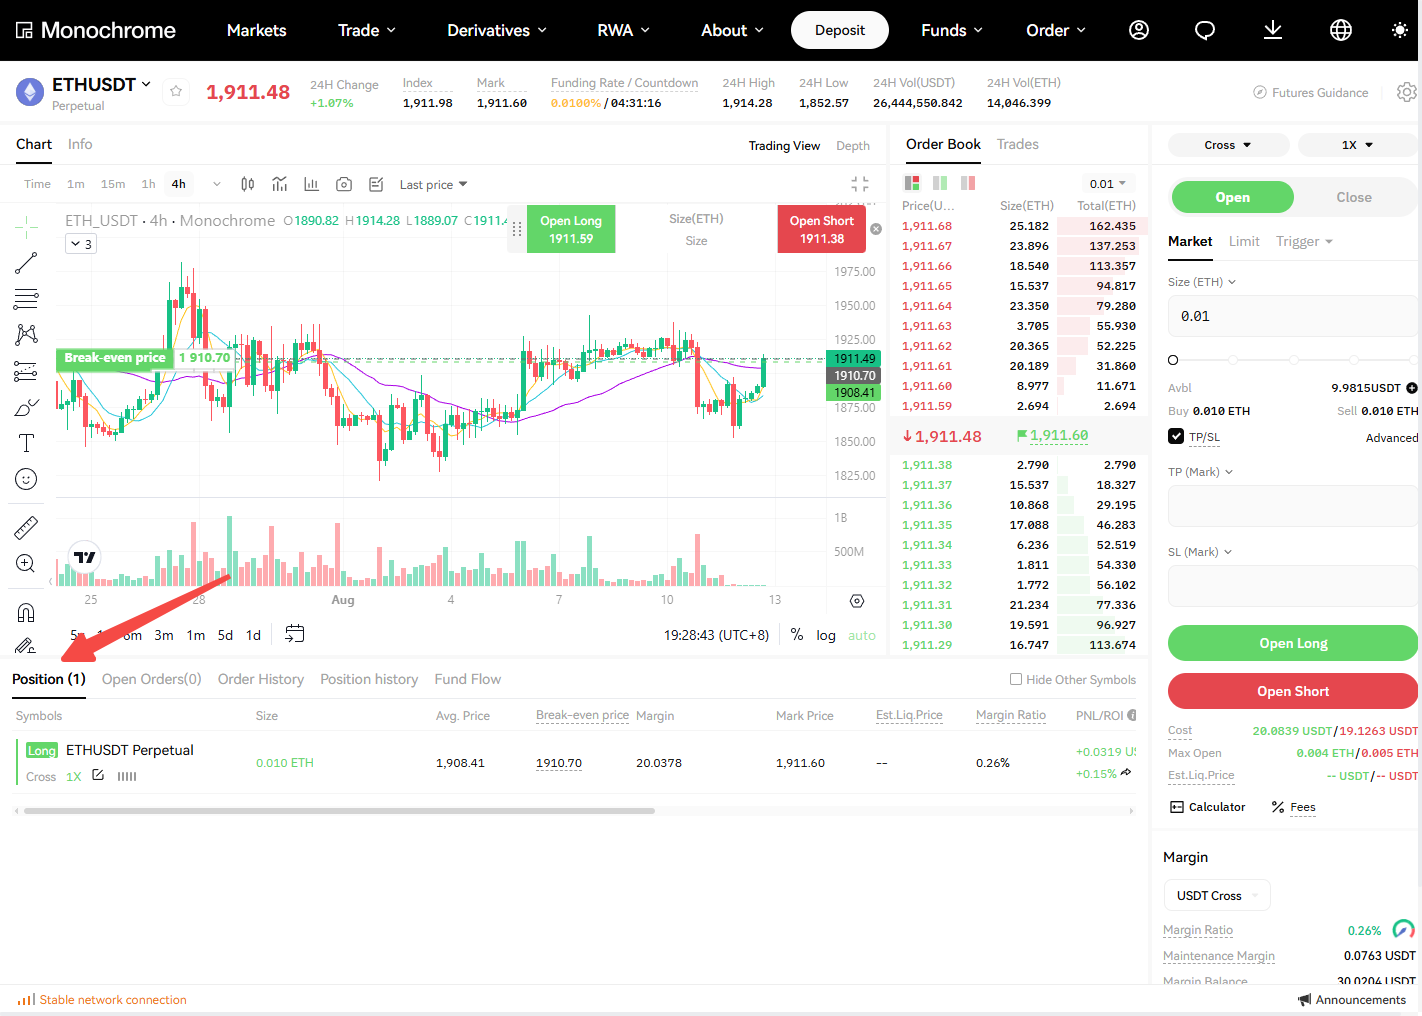Show only buy orders in order book
Image resolution: width=1422 pixels, height=1016 pixels.
(x=940, y=183)
